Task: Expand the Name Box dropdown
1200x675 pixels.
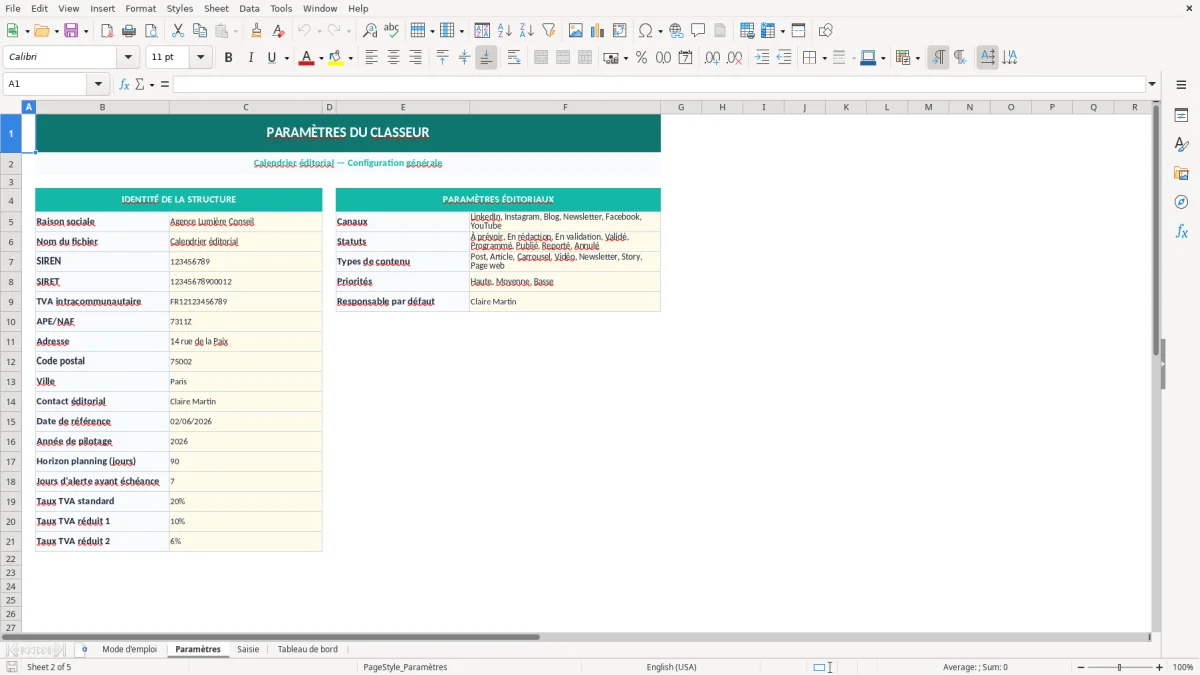Action: point(98,84)
